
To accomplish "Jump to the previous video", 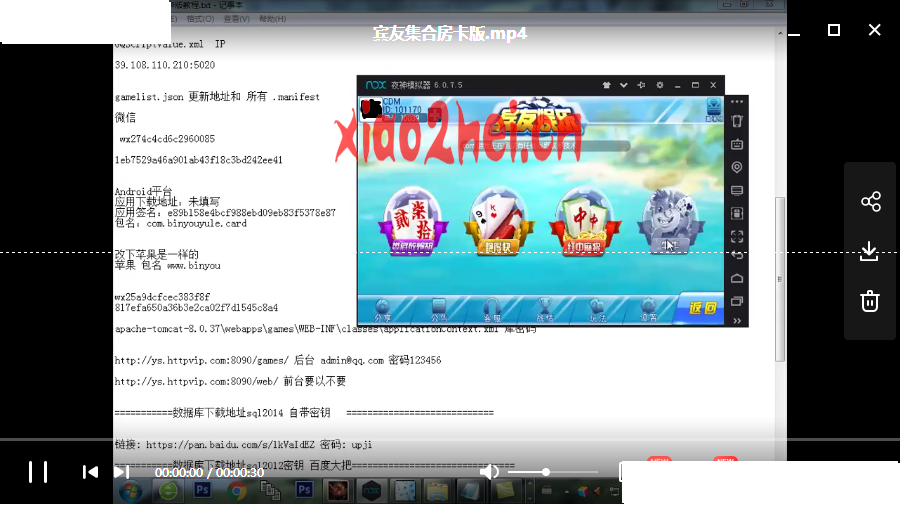I will pos(90,472).
